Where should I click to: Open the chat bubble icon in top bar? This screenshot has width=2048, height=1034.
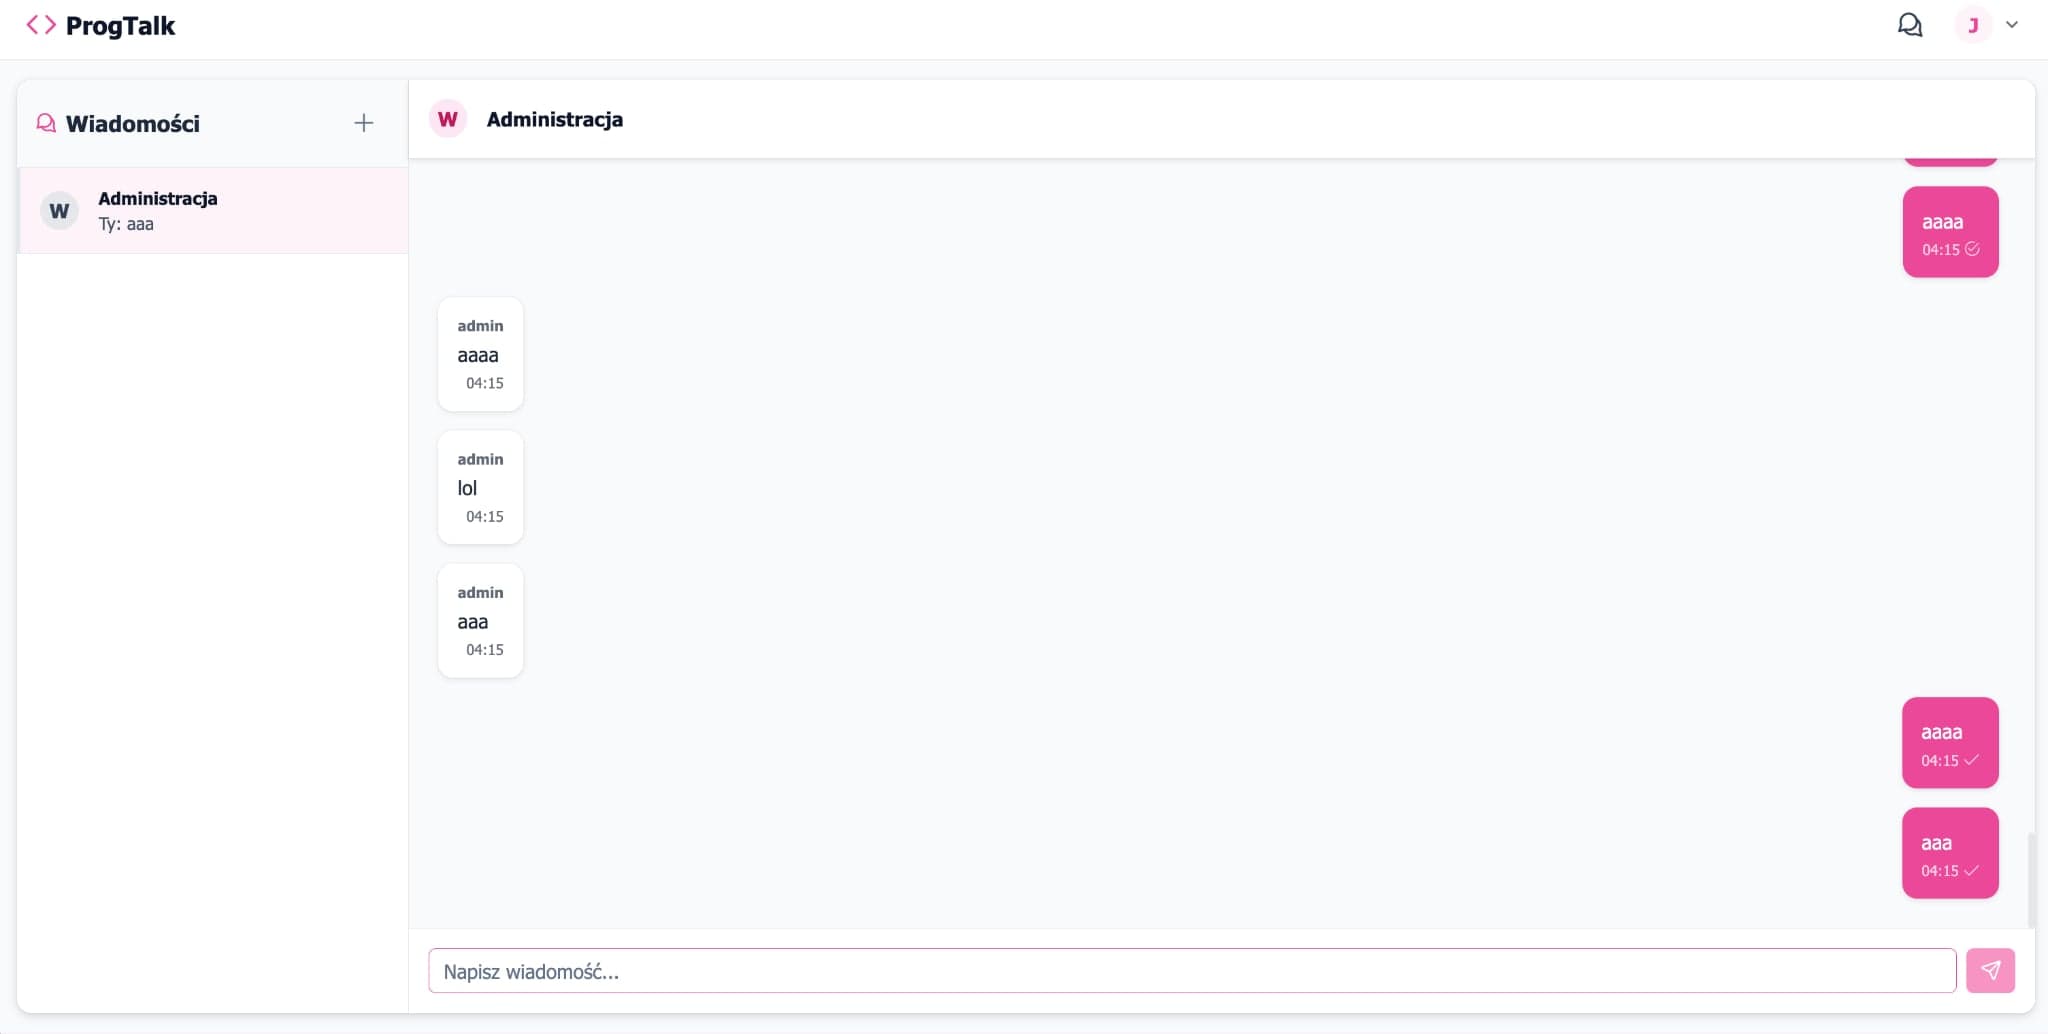tap(1910, 24)
